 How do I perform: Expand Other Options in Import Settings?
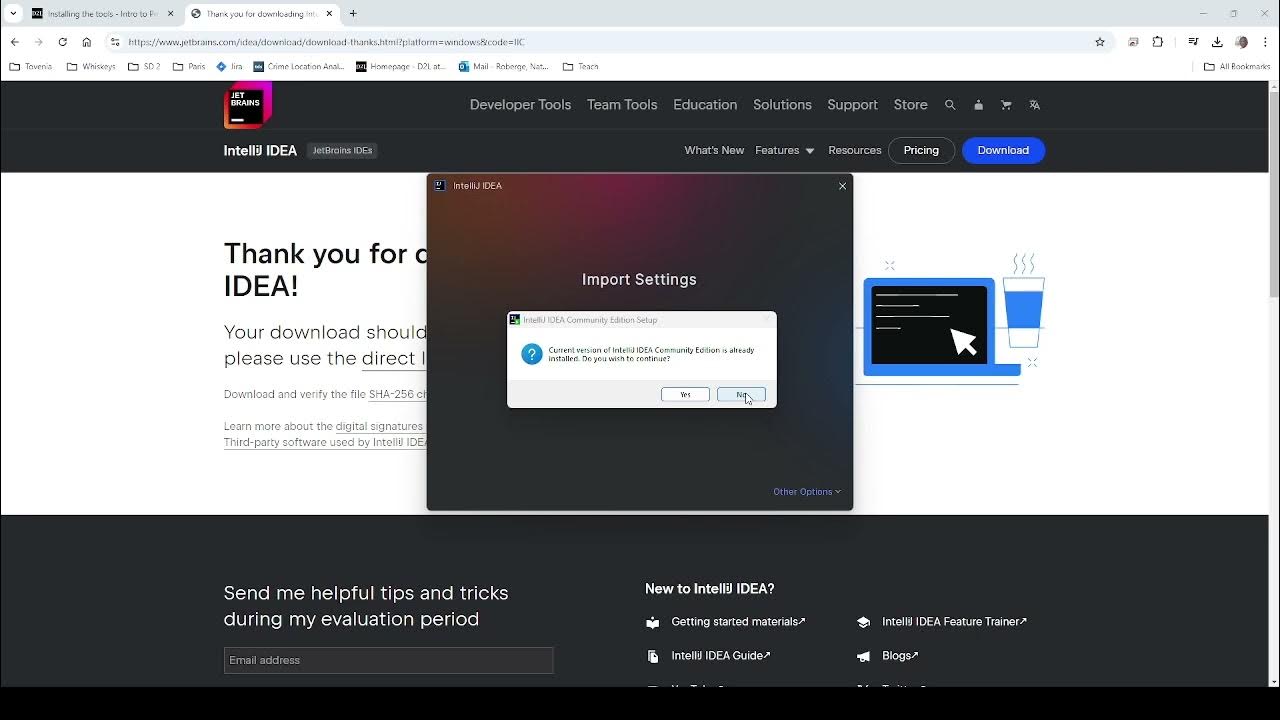point(807,492)
